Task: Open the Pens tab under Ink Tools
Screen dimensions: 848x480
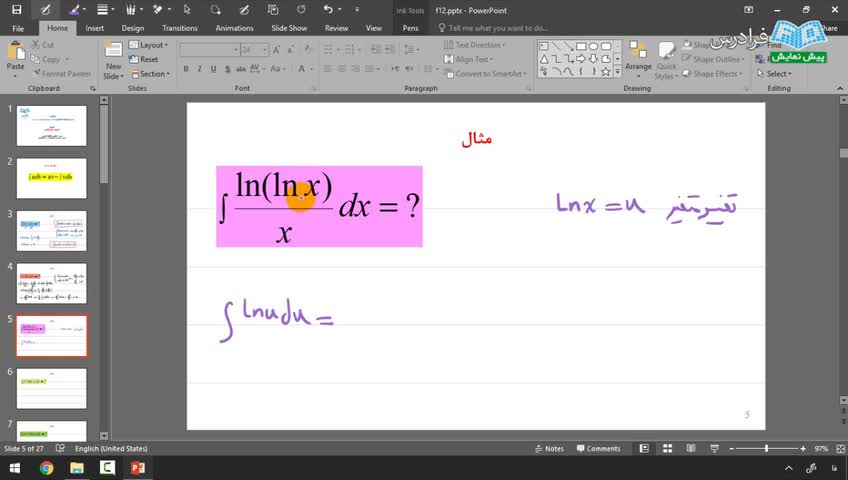Action: pos(410,28)
